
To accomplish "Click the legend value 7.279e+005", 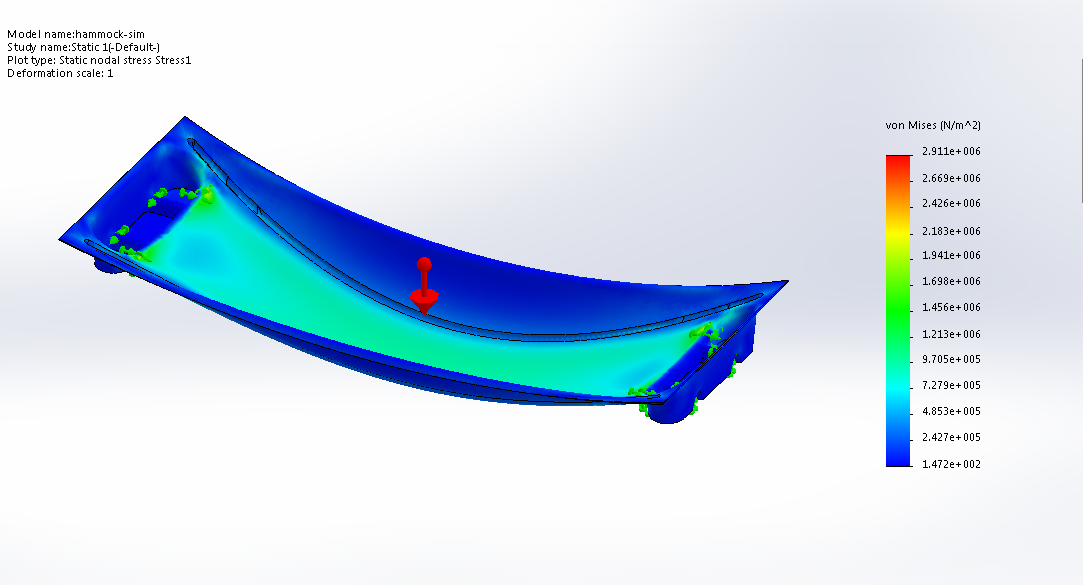I will point(951,385).
